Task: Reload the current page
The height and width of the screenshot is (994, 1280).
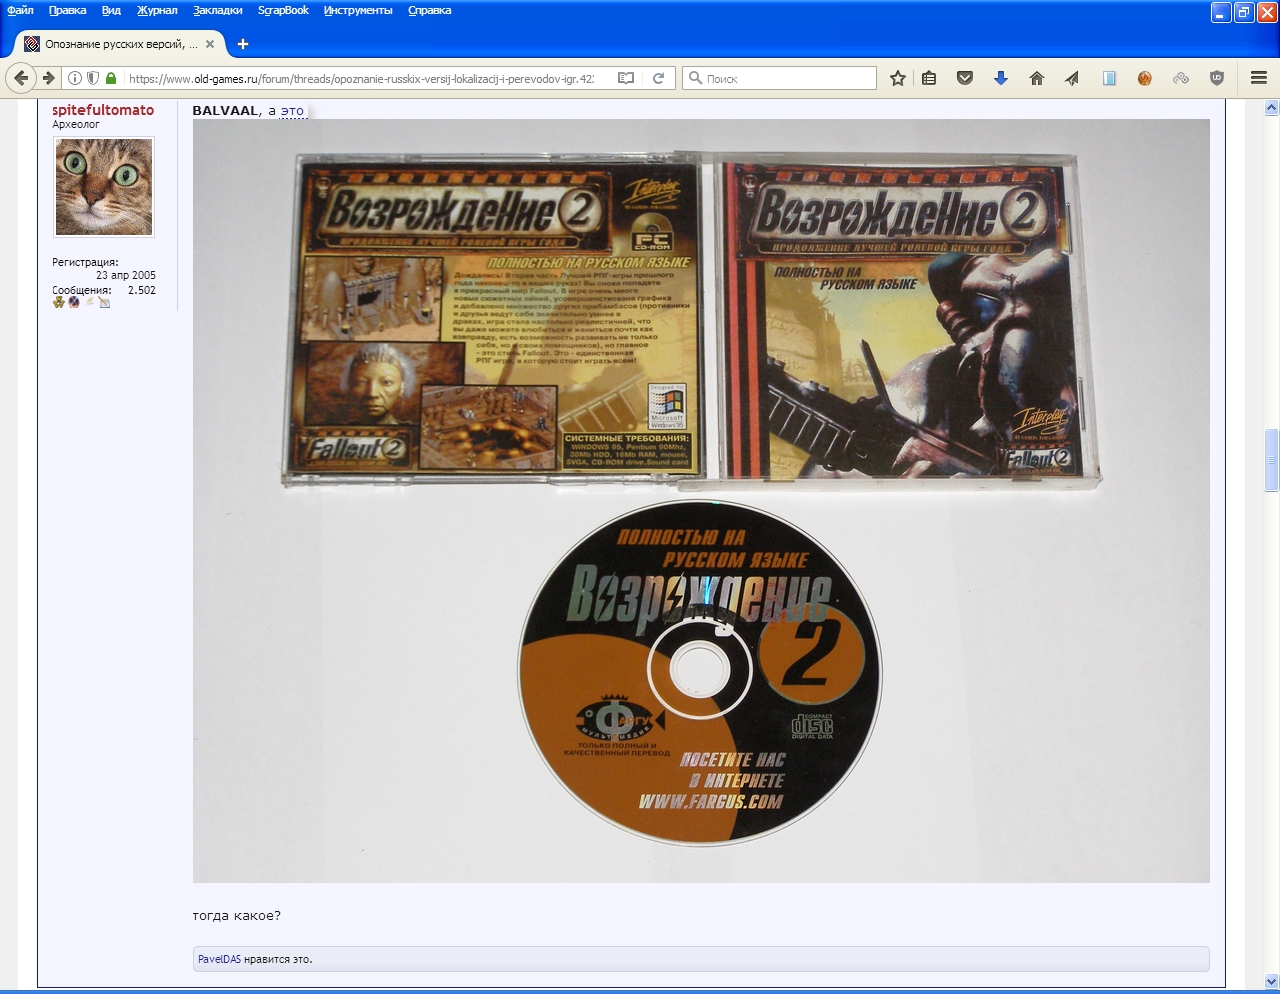Action: pos(658,78)
